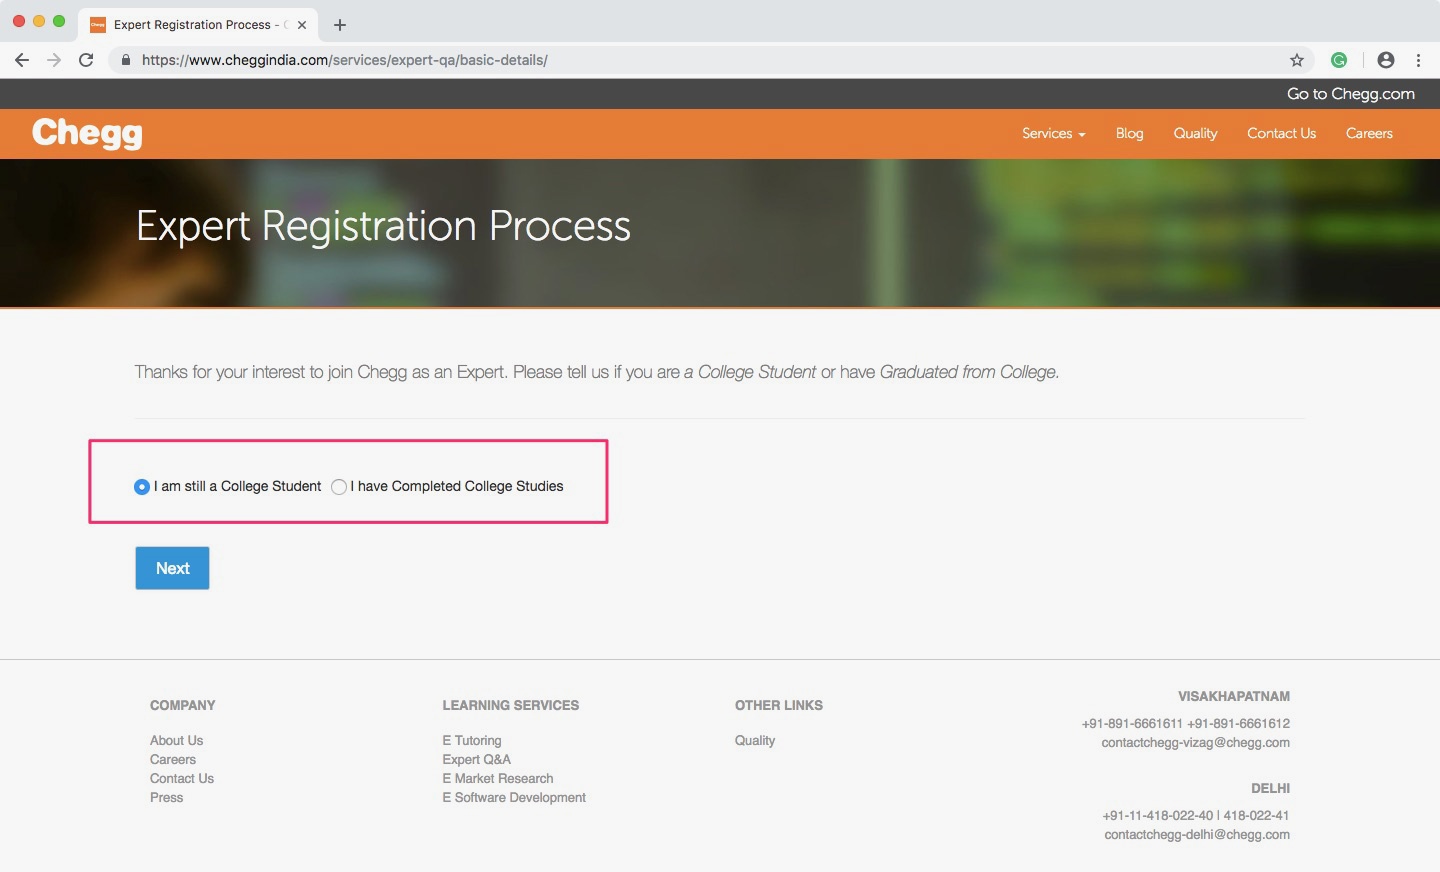The image size is (1440, 872).
Task: Follow the 'Go to Chegg.com' link
Action: (1351, 94)
